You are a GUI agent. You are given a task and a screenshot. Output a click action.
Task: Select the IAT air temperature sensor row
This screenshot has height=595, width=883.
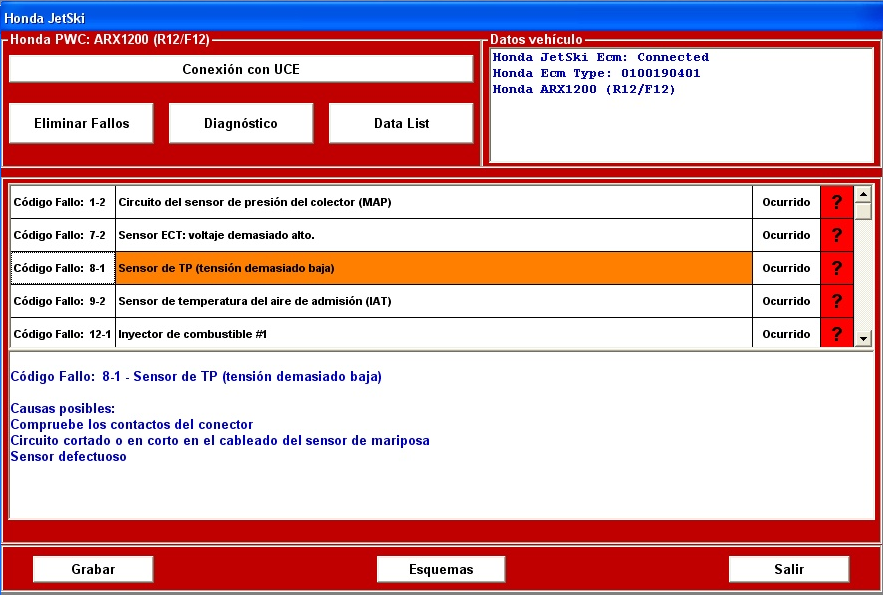coord(433,301)
